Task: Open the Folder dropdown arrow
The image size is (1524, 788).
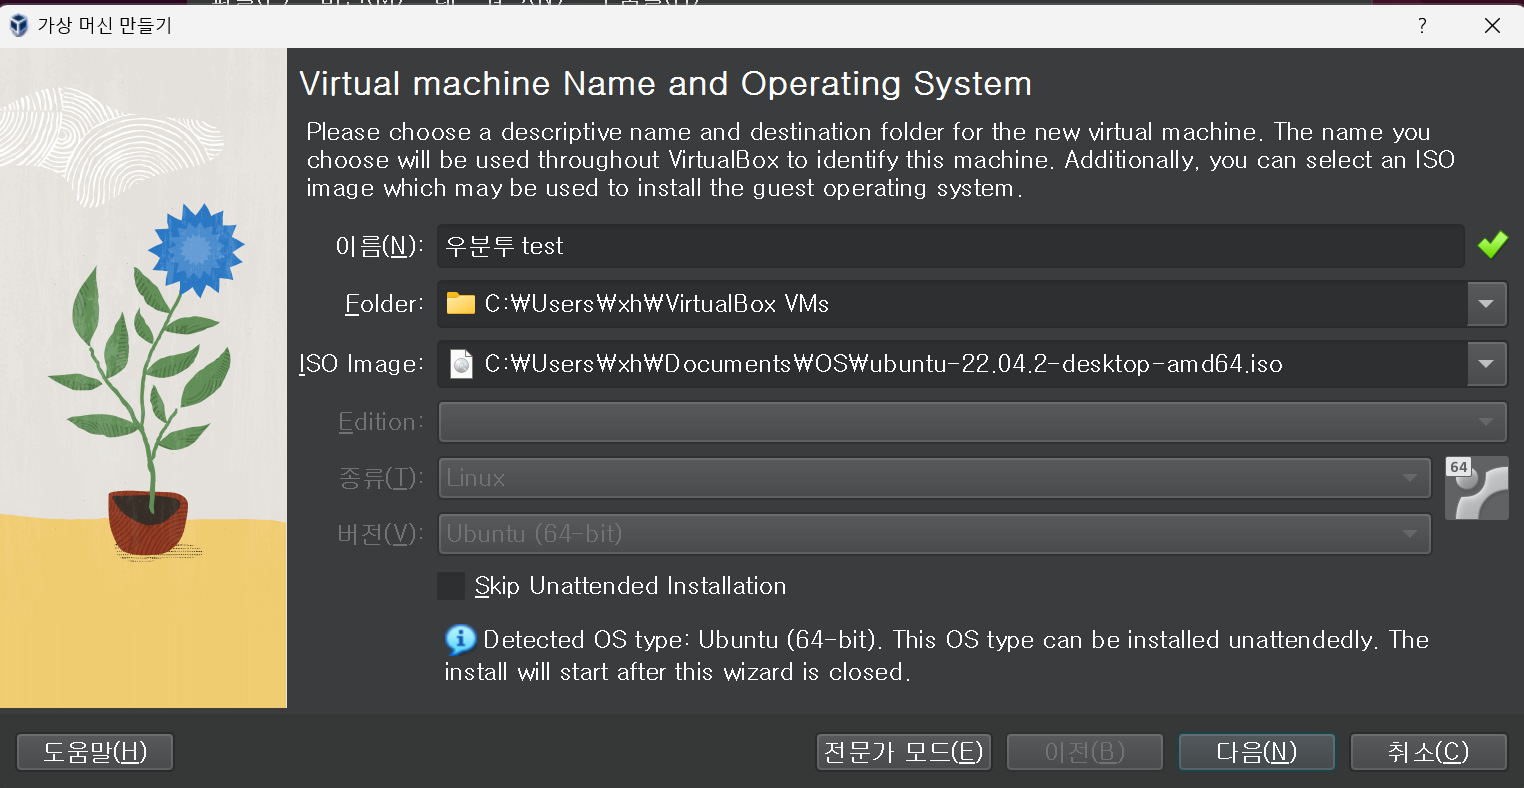Action: point(1487,304)
